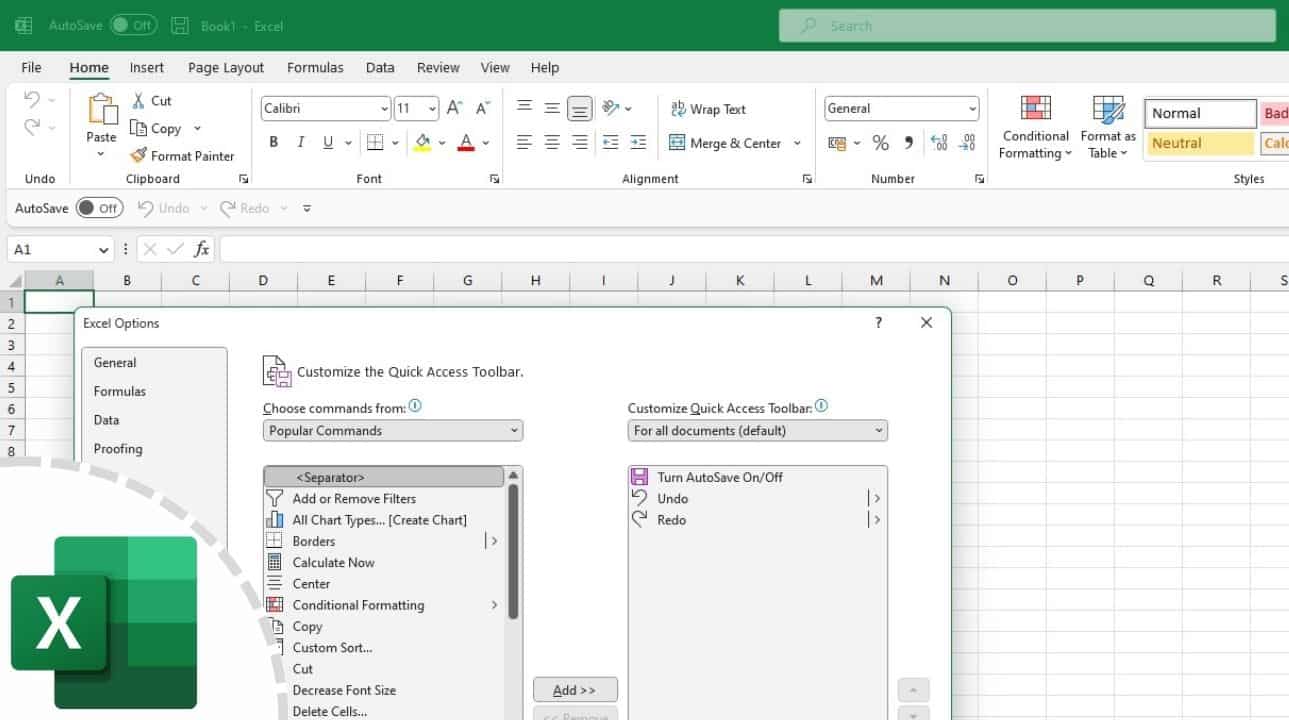This screenshot has height=720, width=1289.
Task: Select Calculate Now in commands list
Action: tap(333, 563)
